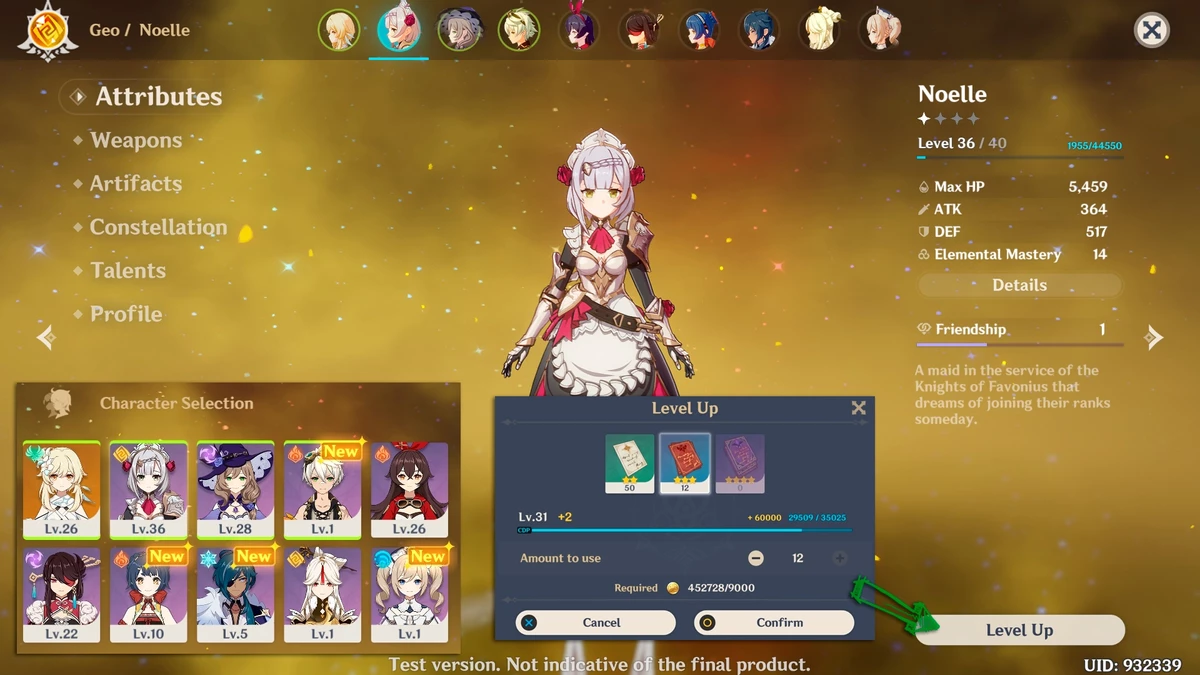Open the Artifacts menu
1200x675 pixels.
tap(136, 183)
